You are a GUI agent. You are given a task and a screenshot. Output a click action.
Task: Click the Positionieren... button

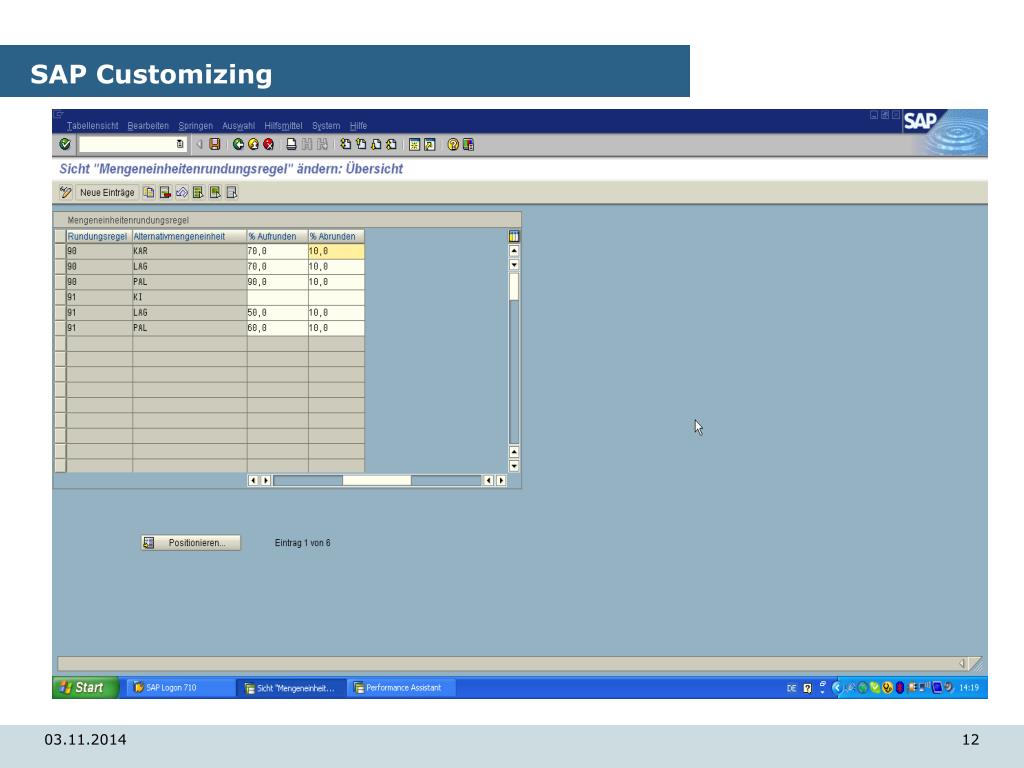click(191, 543)
